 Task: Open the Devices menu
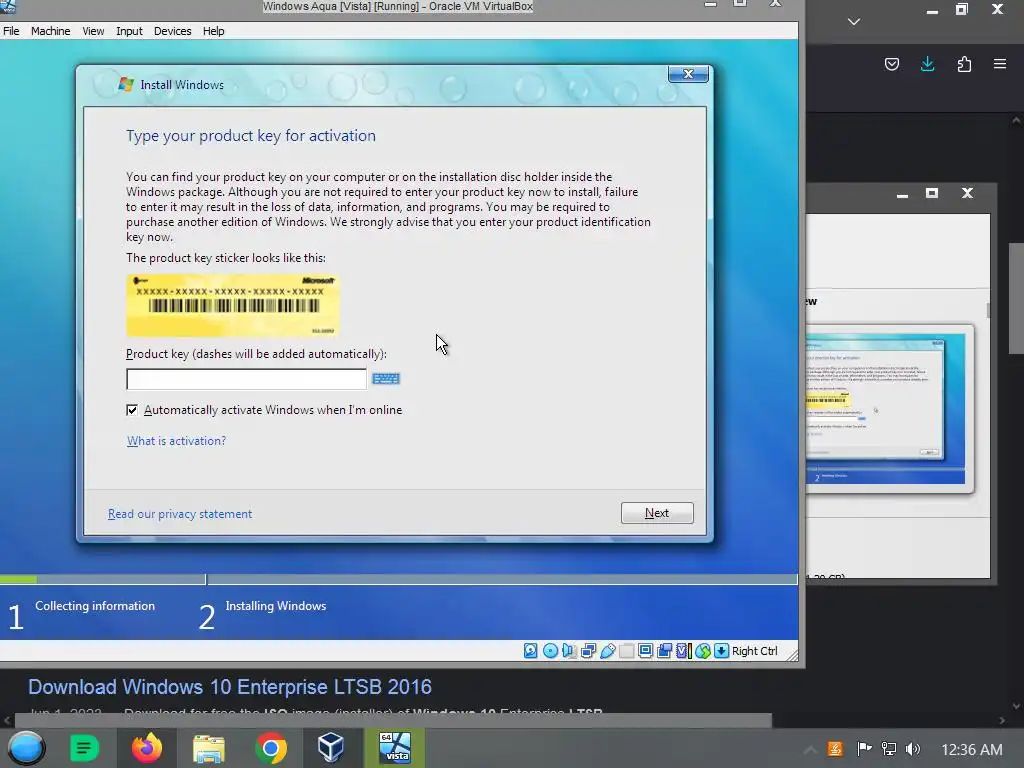click(172, 31)
